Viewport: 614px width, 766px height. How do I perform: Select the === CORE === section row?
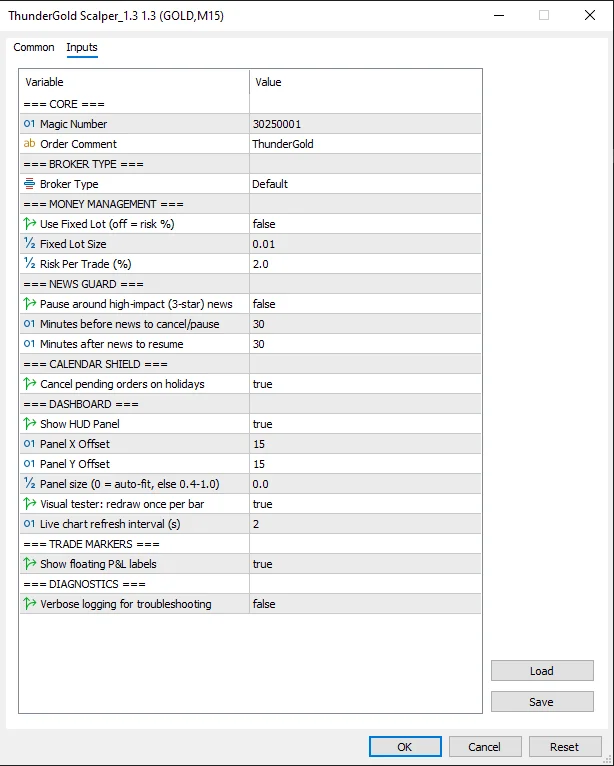pos(250,104)
